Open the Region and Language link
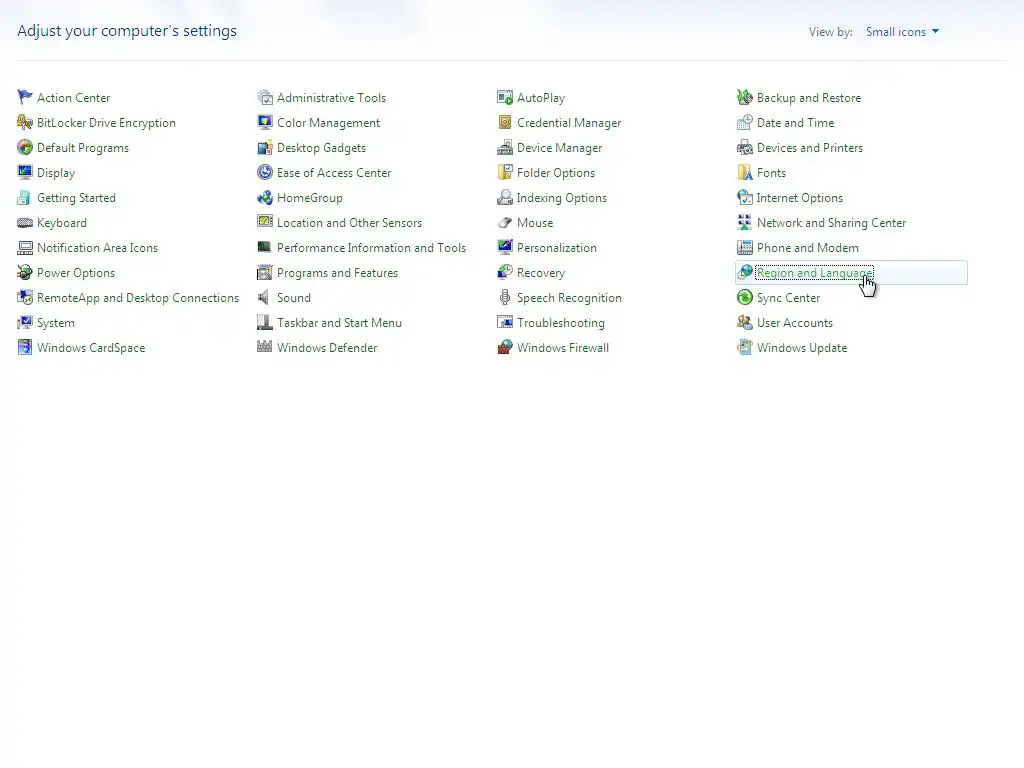This screenshot has height=768, width=1024. click(x=814, y=273)
